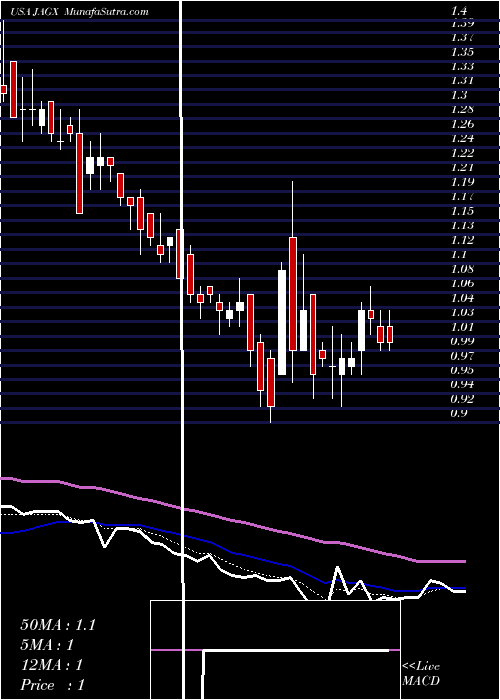500x700 pixels.
Task: Click the 1.22 price level label
Action: coord(462,153)
